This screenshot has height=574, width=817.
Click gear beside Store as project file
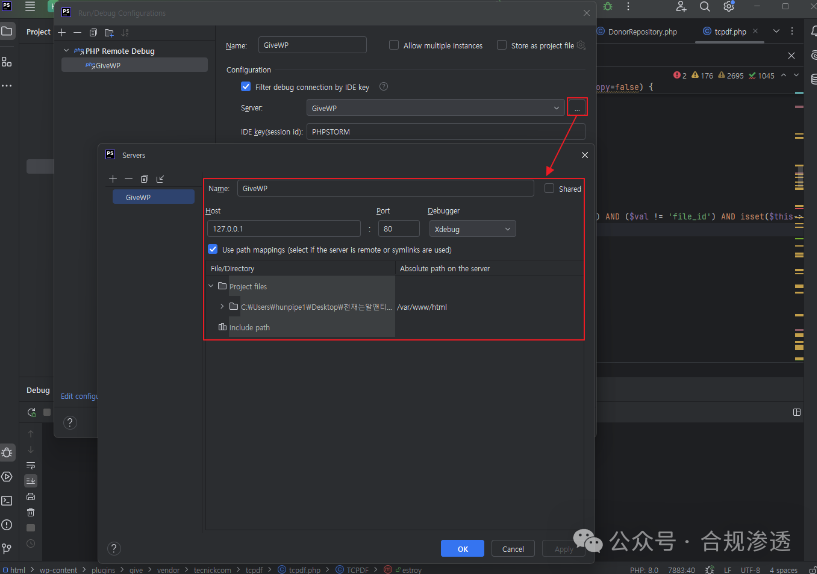pos(581,45)
